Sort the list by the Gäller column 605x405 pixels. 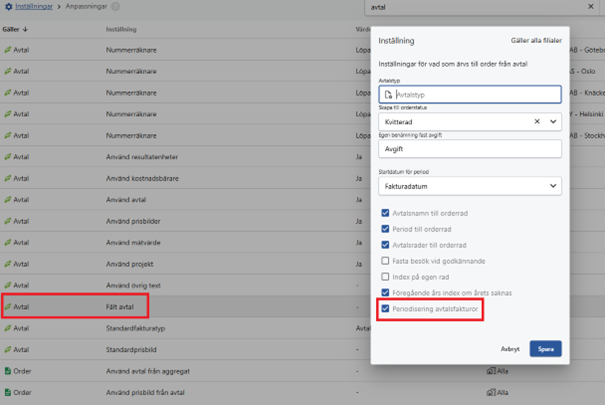[15, 29]
